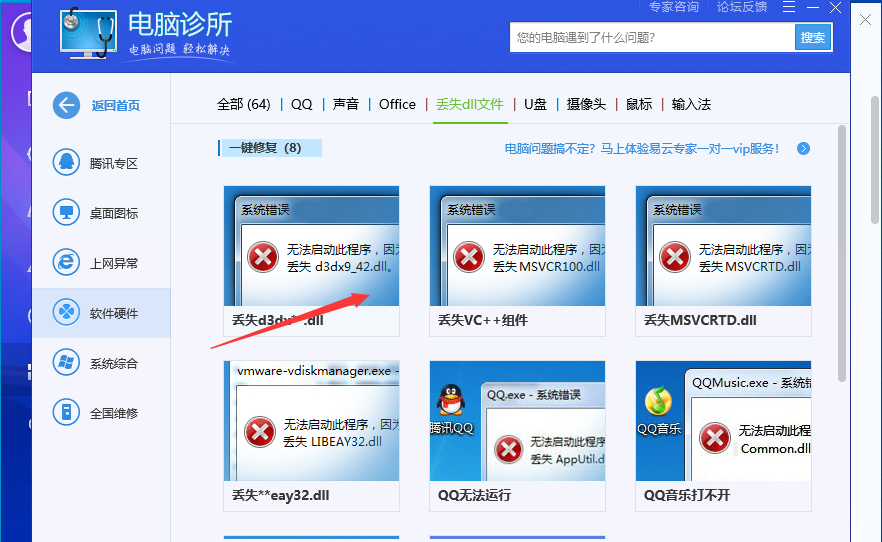882x542 pixels.
Task: Click the 一键修复 (8) button
Action: [270, 148]
